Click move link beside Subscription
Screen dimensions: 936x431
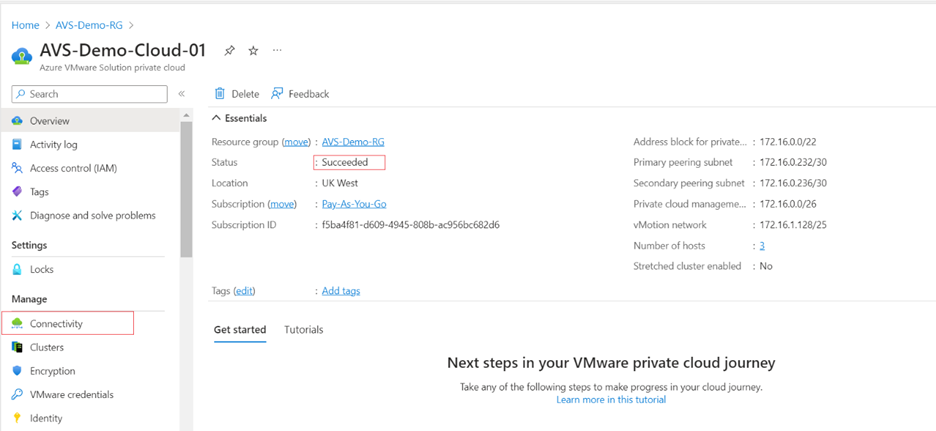click(282, 204)
